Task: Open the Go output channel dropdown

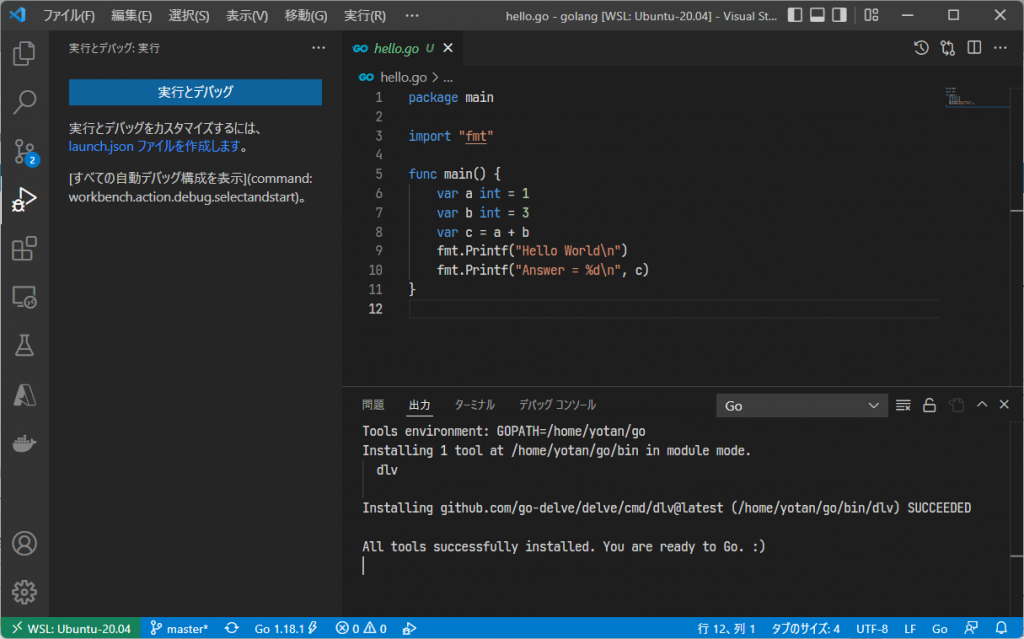Action: [x=801, y=406]
